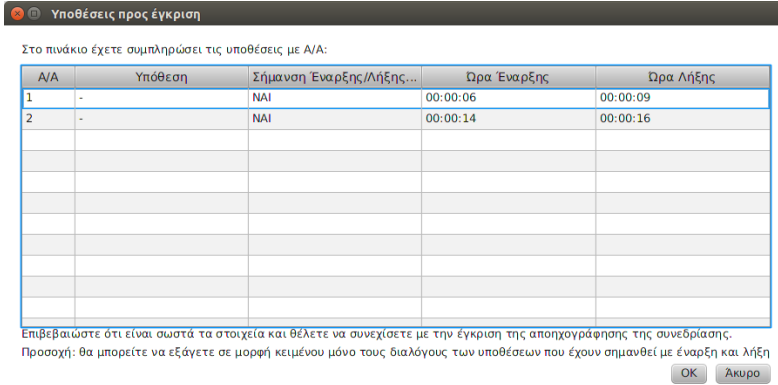Sort by the A/A column header
Image resolution: width=778 pixels, height=385 pixels.
(49, 77)
